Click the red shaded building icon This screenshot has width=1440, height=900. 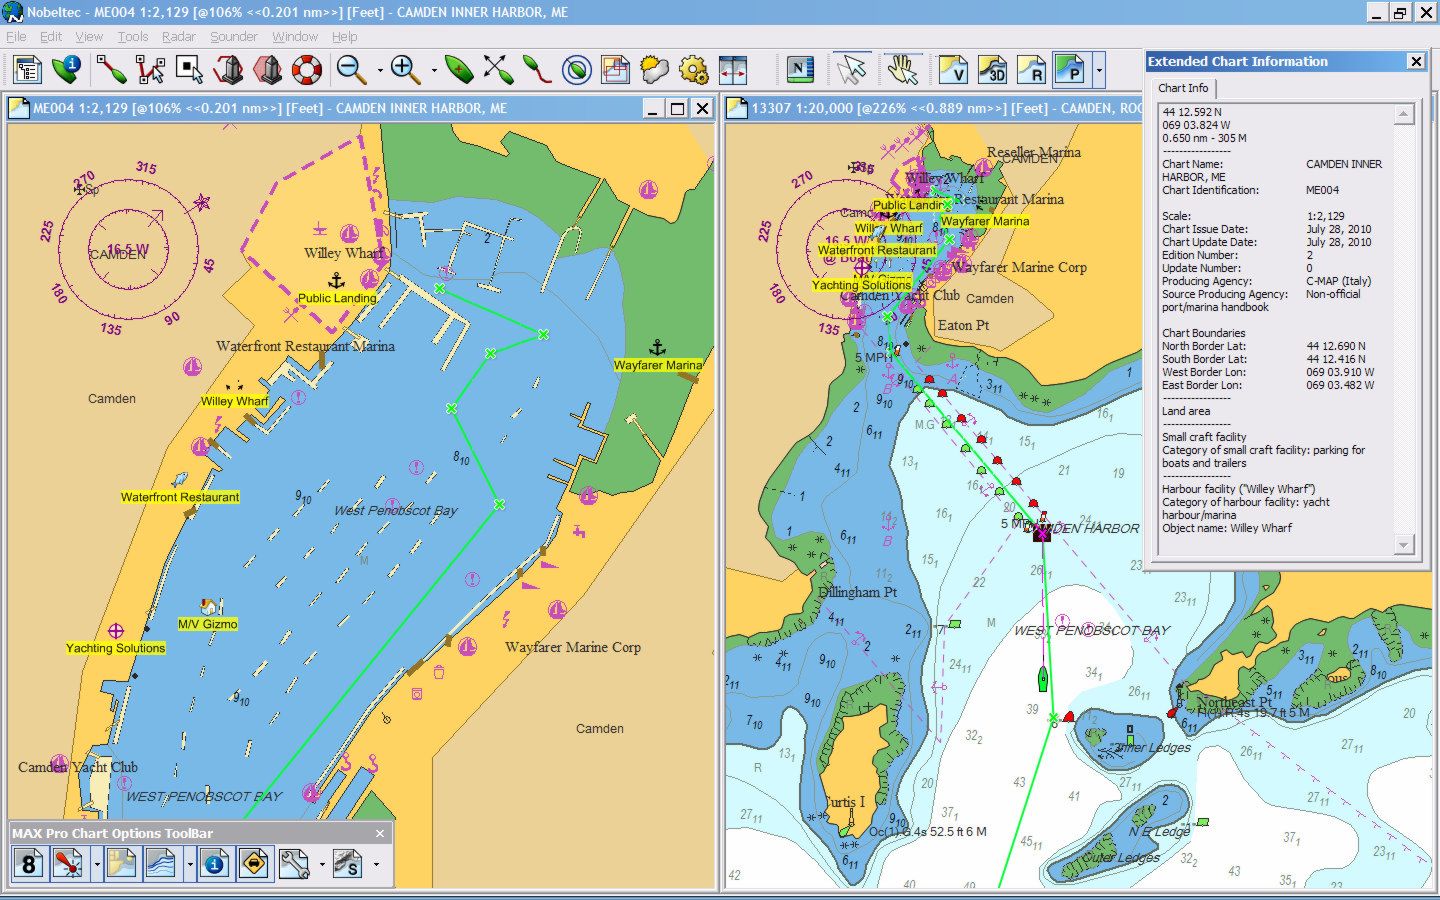tap(268, 70)
